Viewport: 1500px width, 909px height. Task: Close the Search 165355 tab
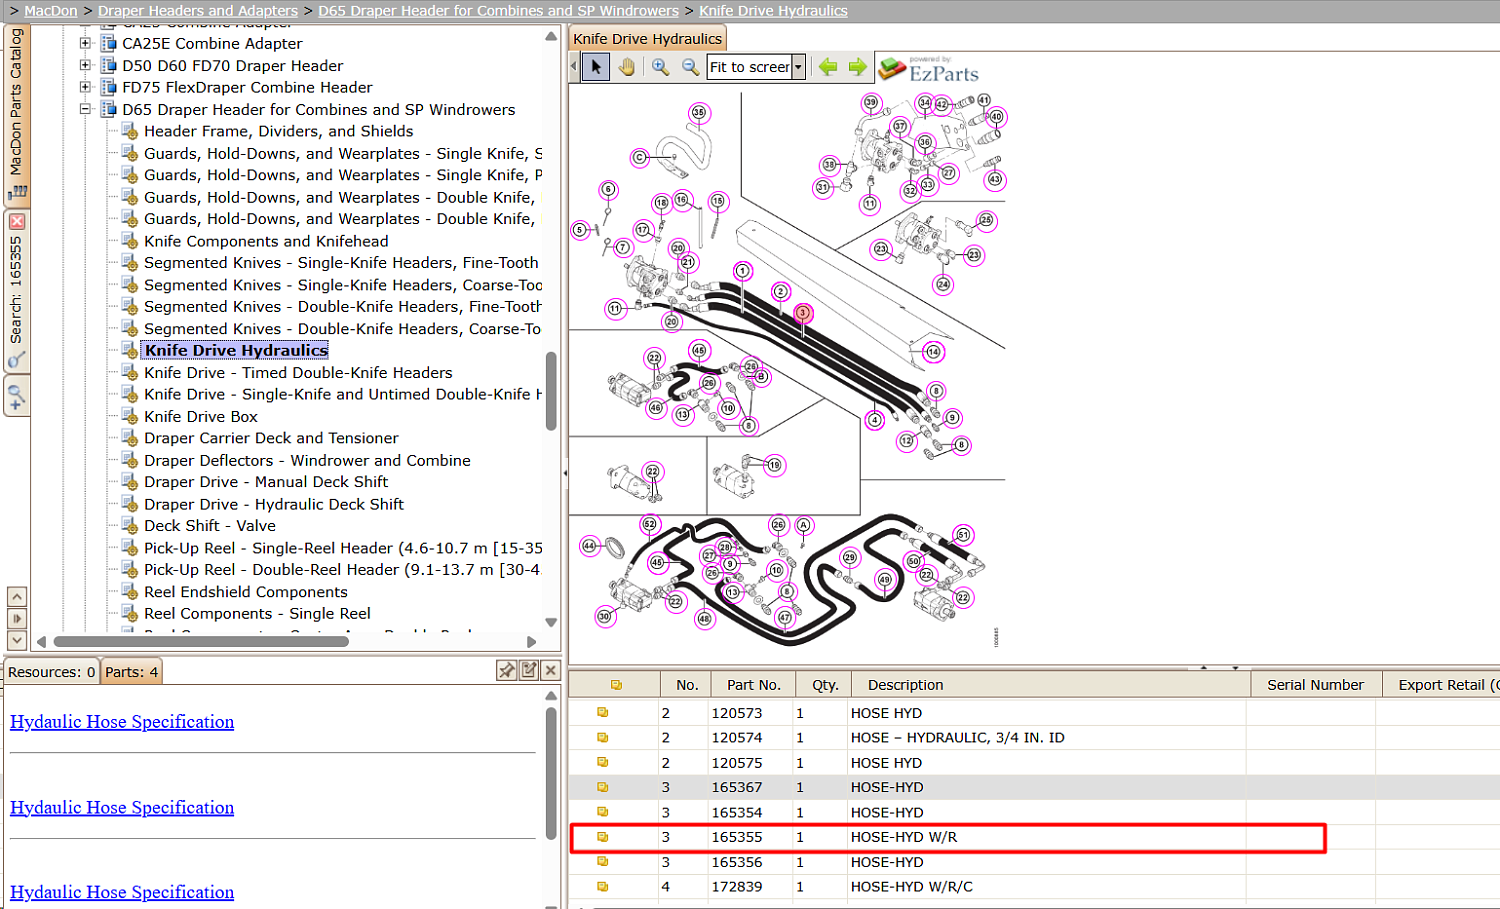[x=17, y=221]
